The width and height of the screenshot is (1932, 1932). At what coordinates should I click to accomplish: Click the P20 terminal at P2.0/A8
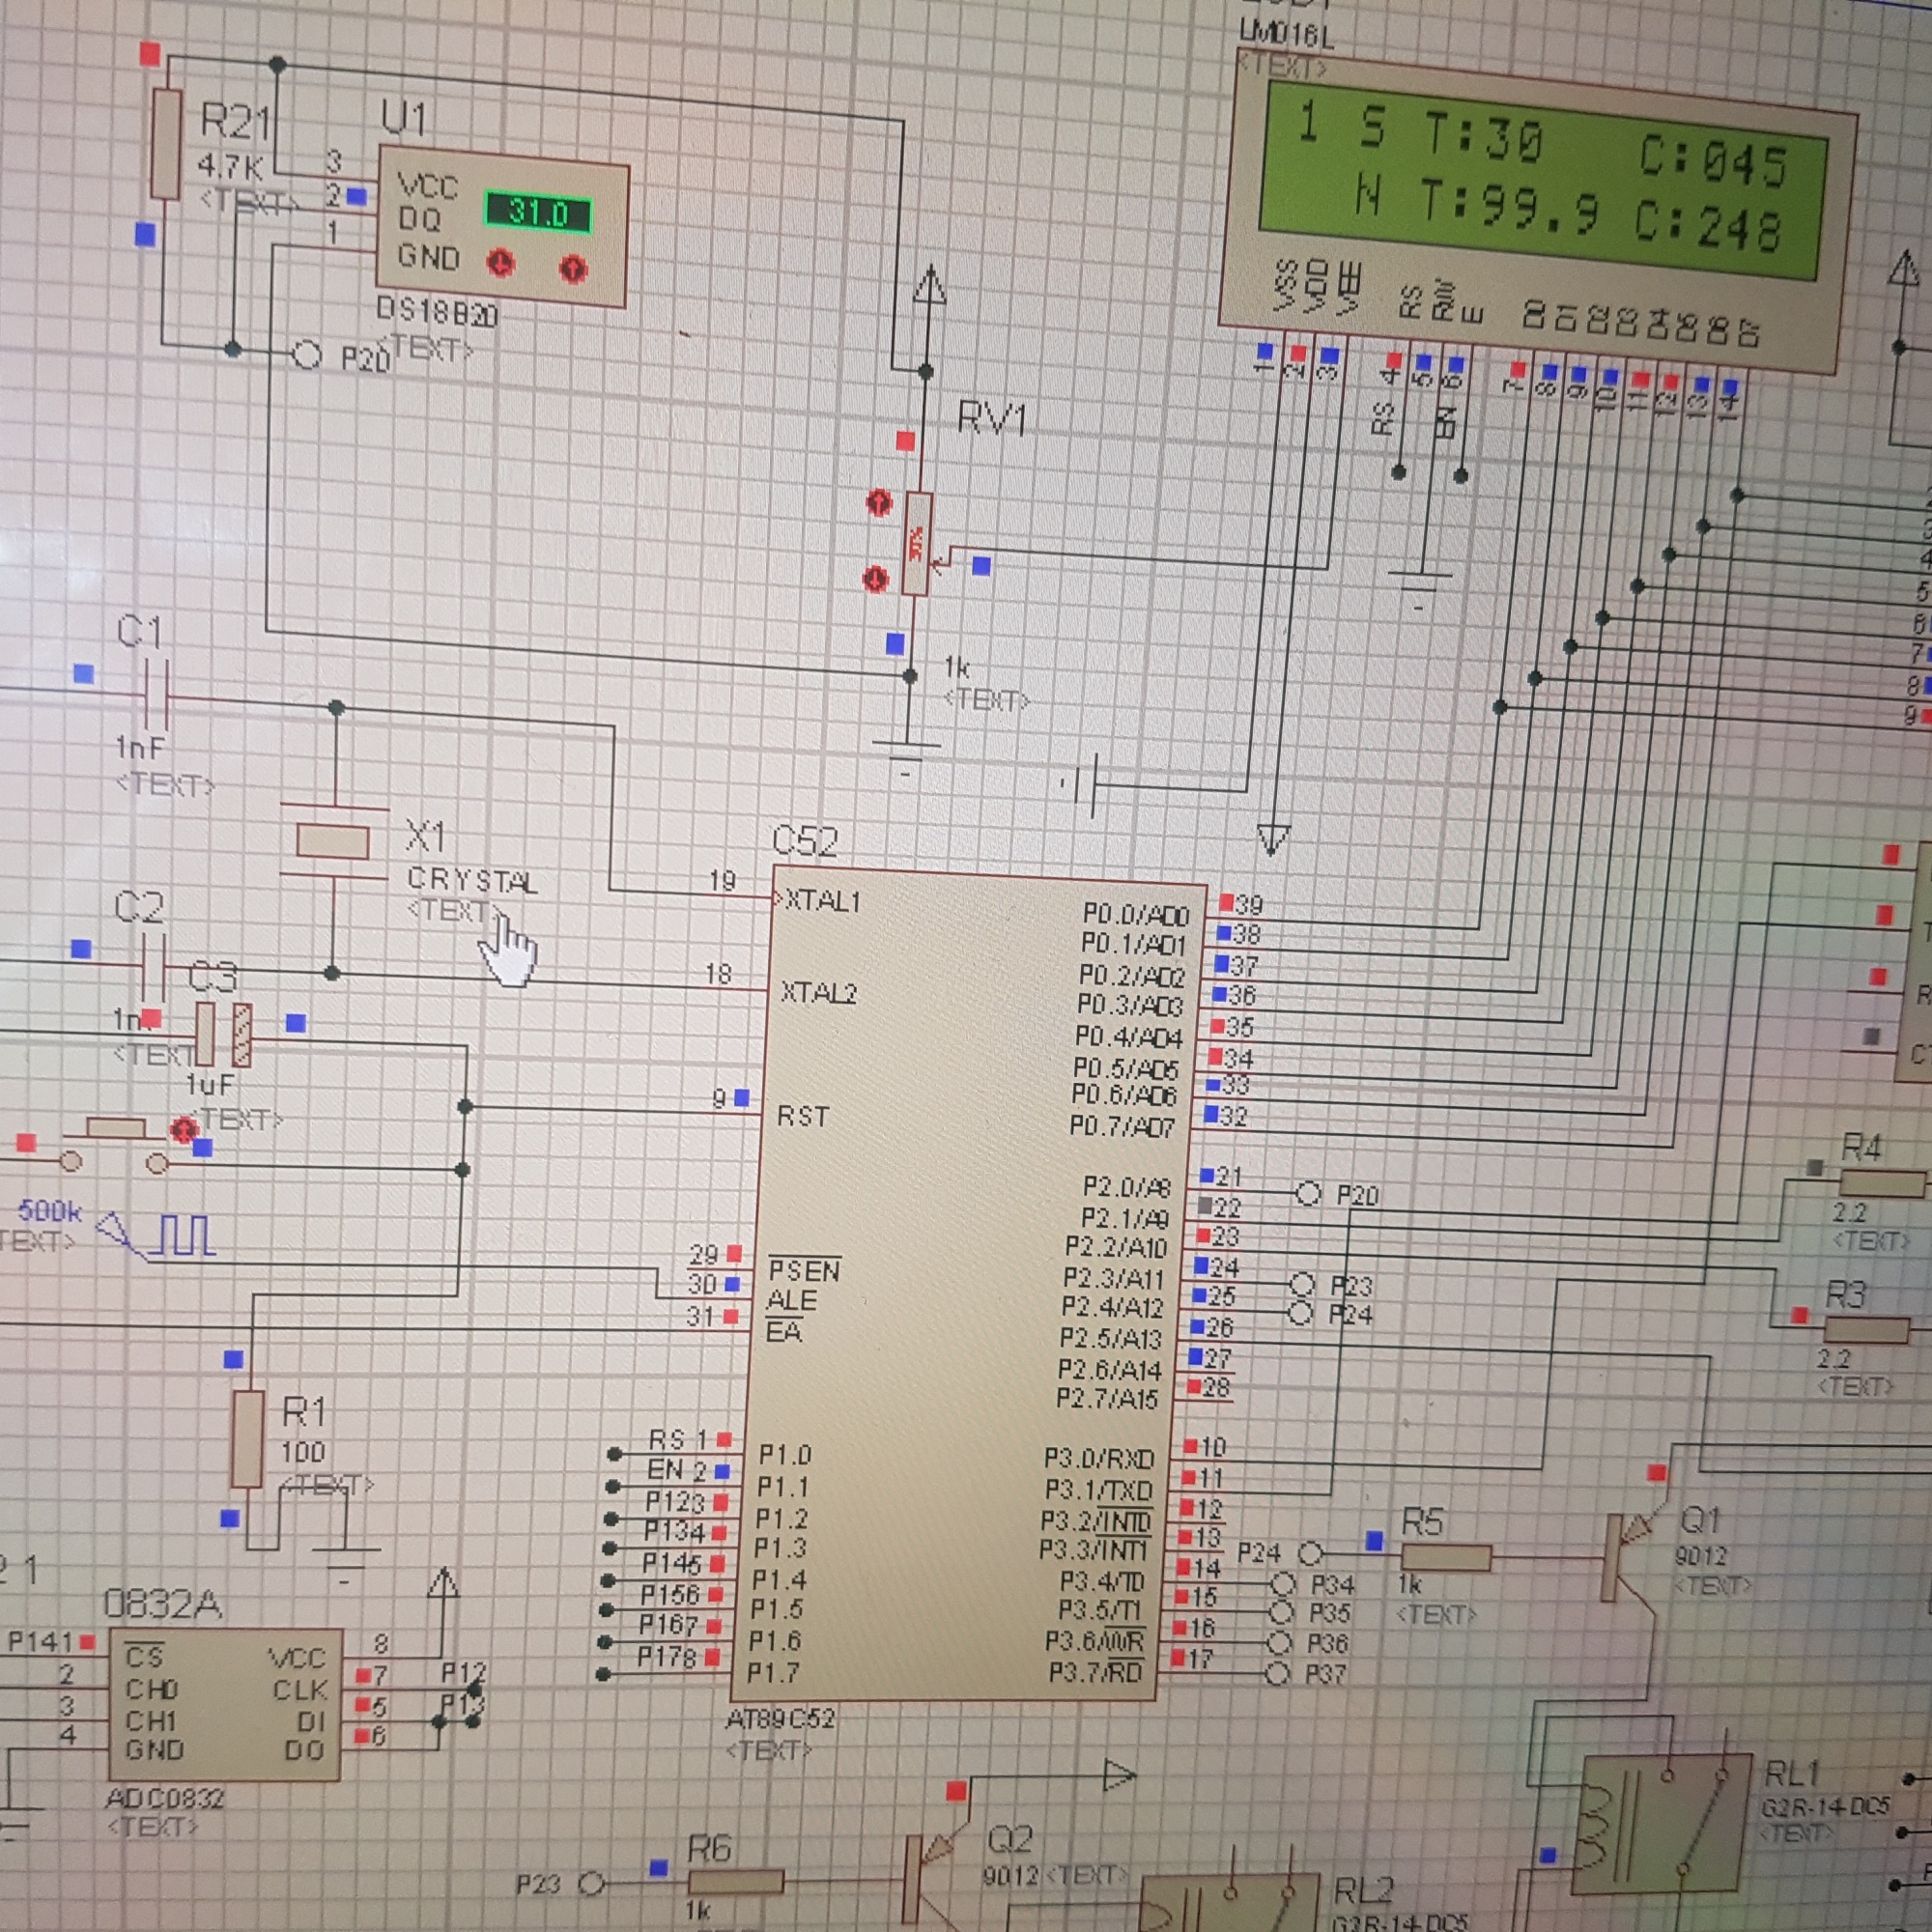(x=1307, y=1193)
